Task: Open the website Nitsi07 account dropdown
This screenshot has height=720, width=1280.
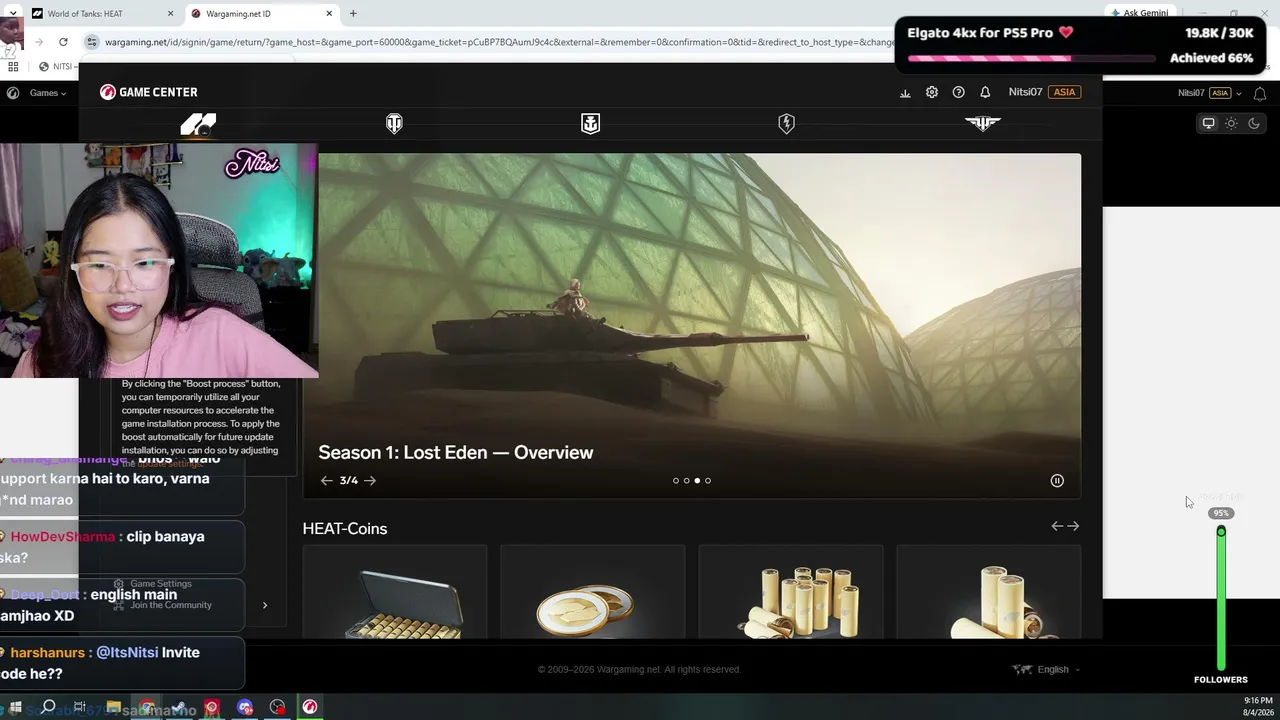Action: tap(1210, 93)
